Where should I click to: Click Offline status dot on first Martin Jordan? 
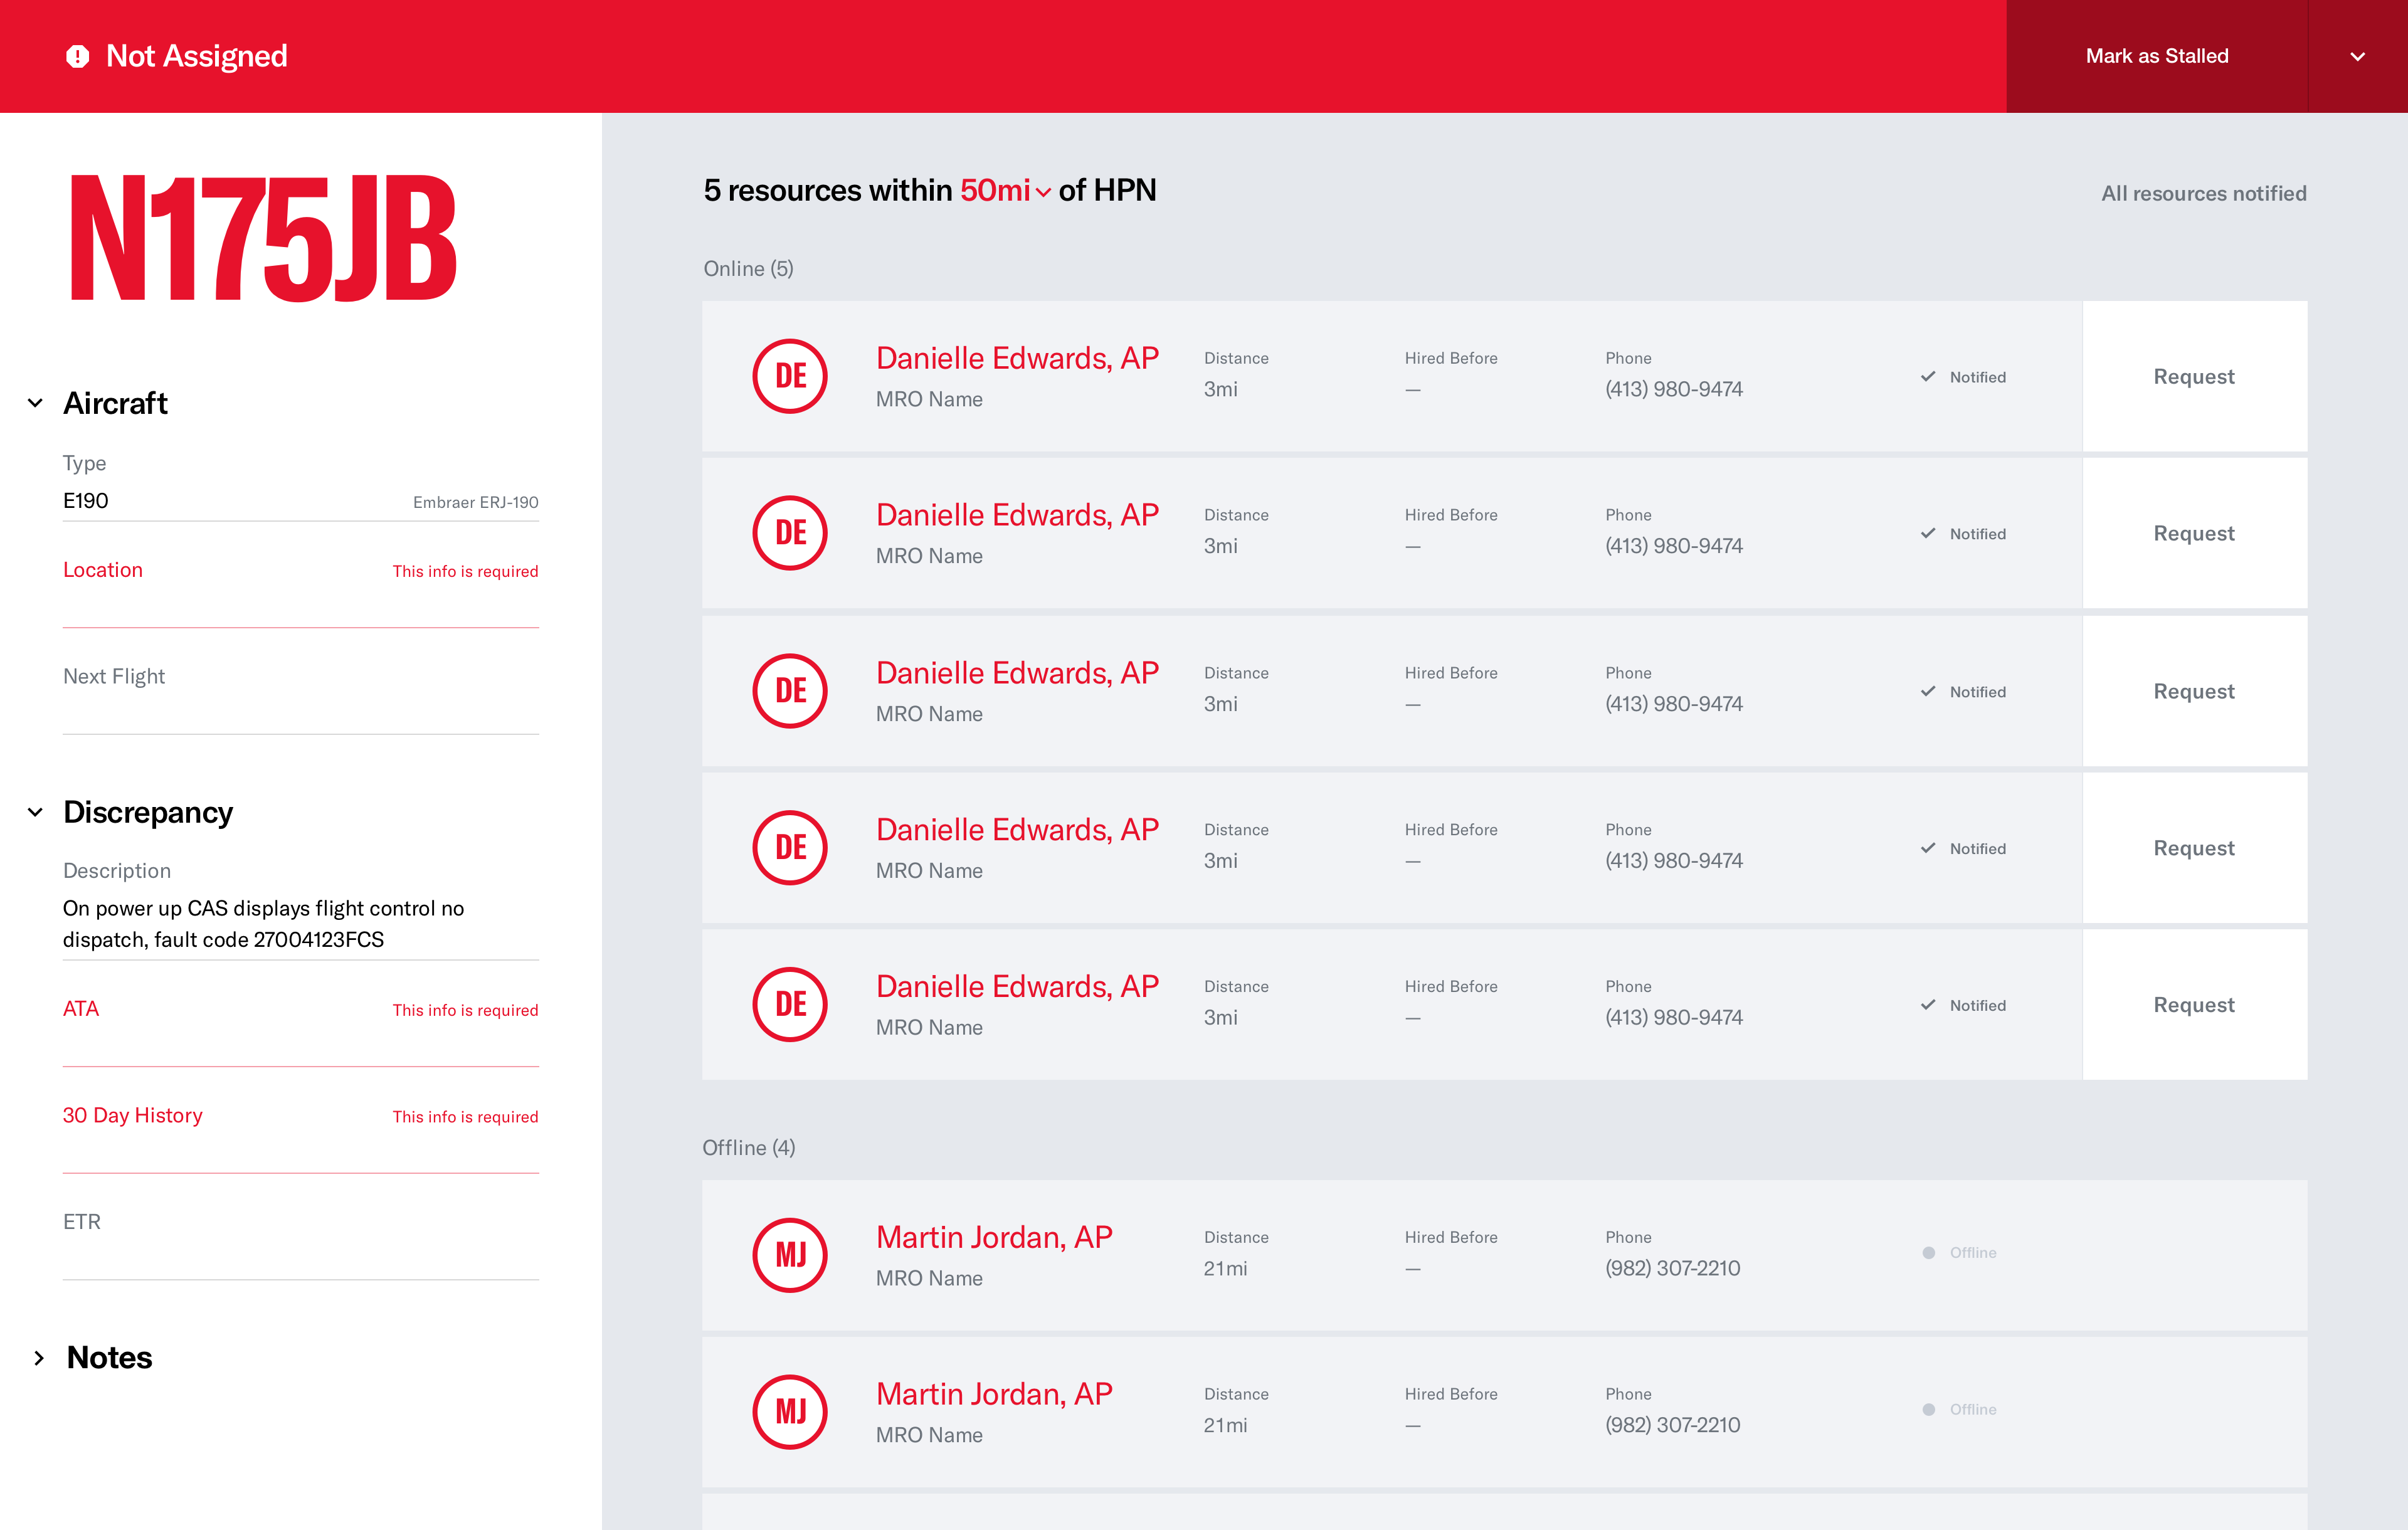click(x=1928, y=1253)
